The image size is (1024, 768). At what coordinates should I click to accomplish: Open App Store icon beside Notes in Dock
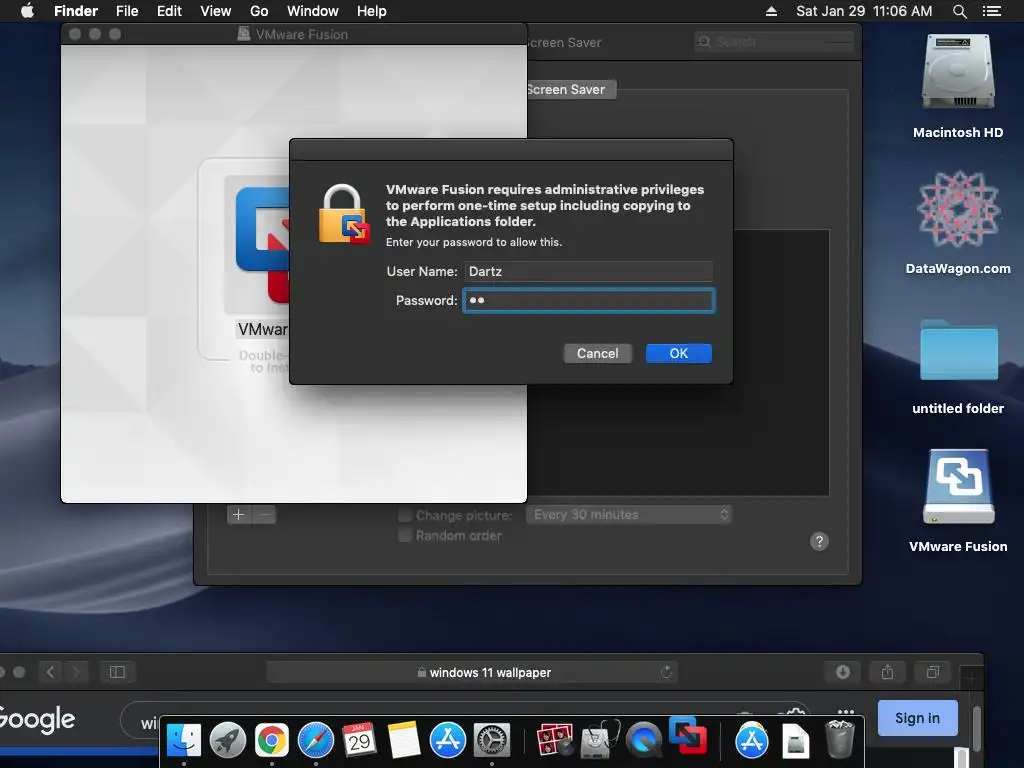[447, 740]
